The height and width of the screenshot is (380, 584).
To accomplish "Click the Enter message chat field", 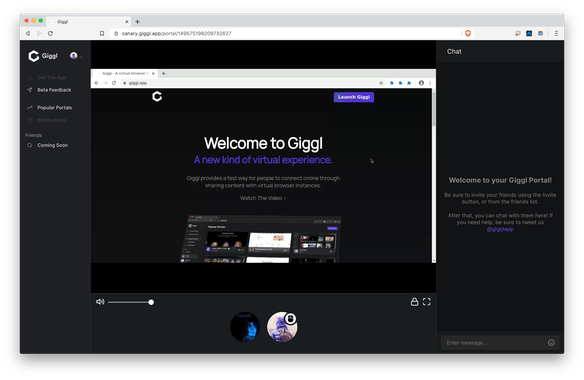I will point(495,343).
